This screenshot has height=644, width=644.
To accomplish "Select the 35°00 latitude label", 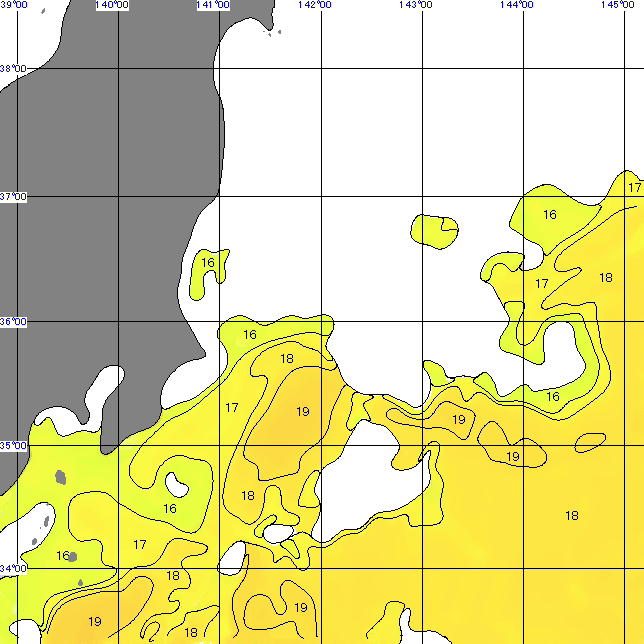I will 13,446.
